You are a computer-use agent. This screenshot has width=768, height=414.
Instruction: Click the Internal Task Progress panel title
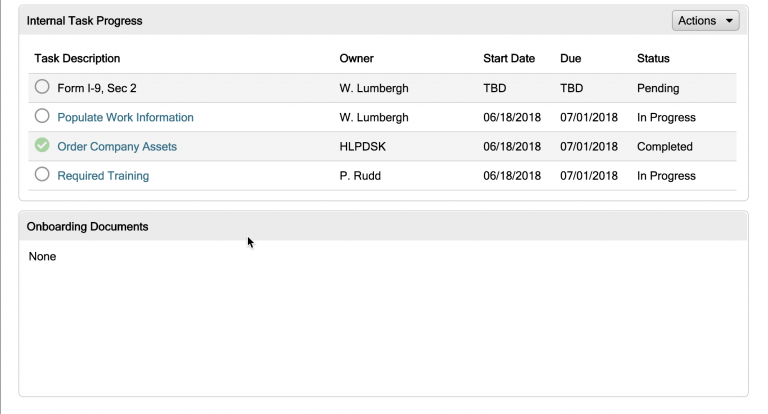84,21
